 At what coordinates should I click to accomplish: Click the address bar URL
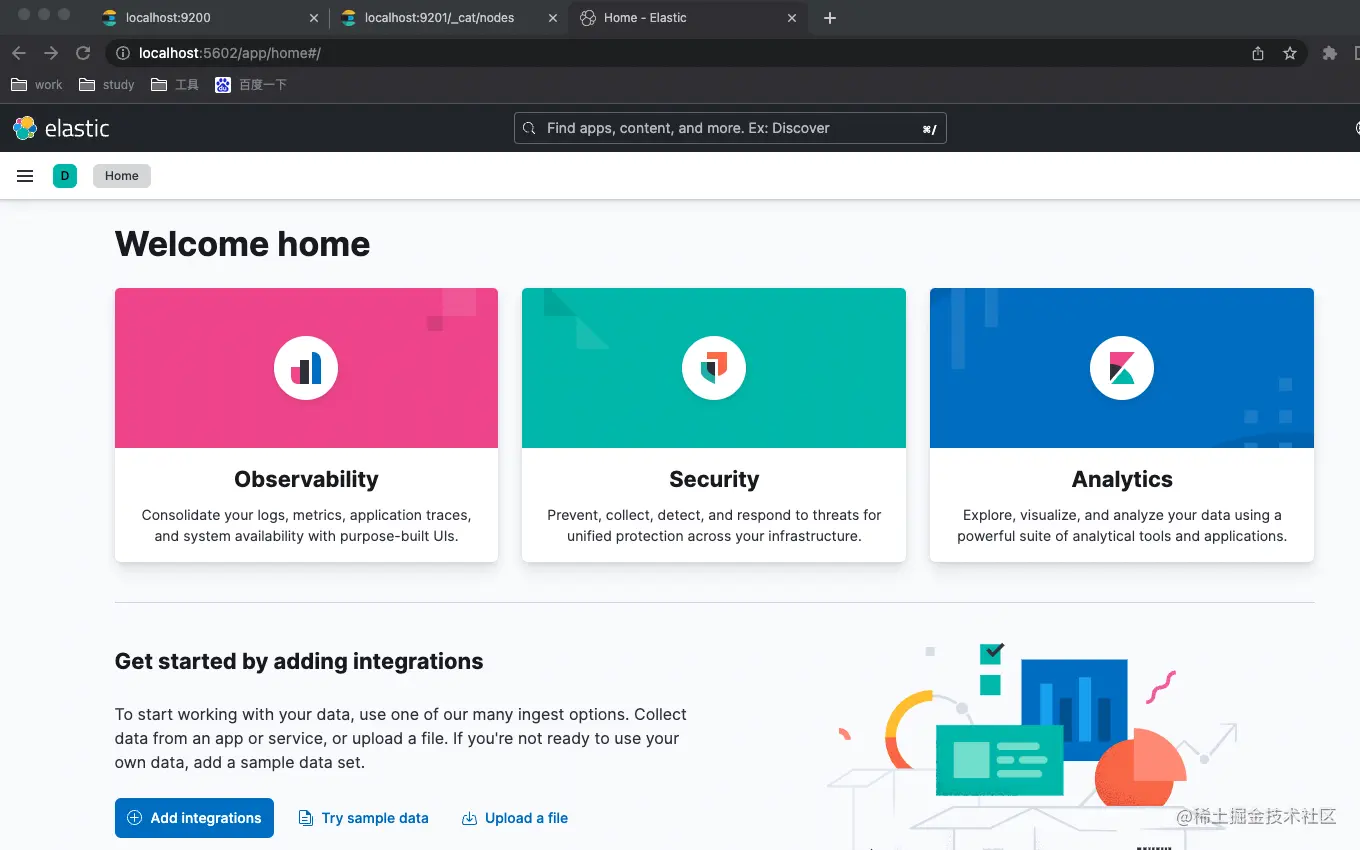click(x=230, y=53)
